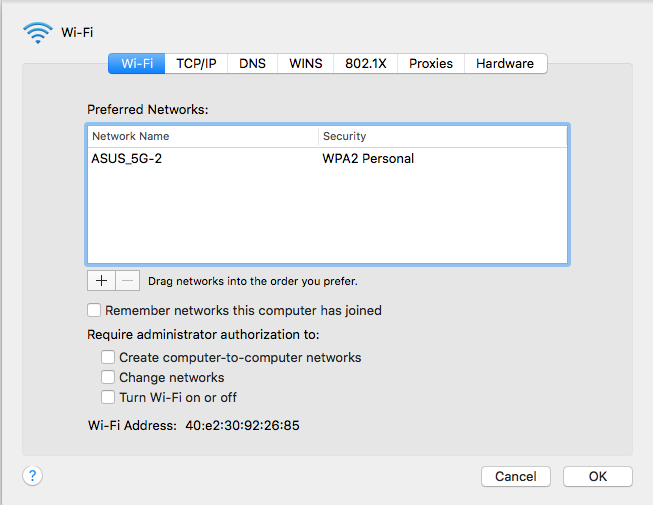The image size is (653, 505).
Task: Open the DNS tab
Action: (x=252, y=63)
